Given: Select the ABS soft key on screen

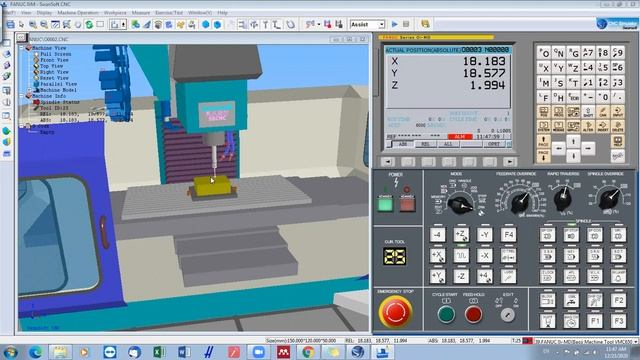Looking at the screenshot, I should point(403,144).
